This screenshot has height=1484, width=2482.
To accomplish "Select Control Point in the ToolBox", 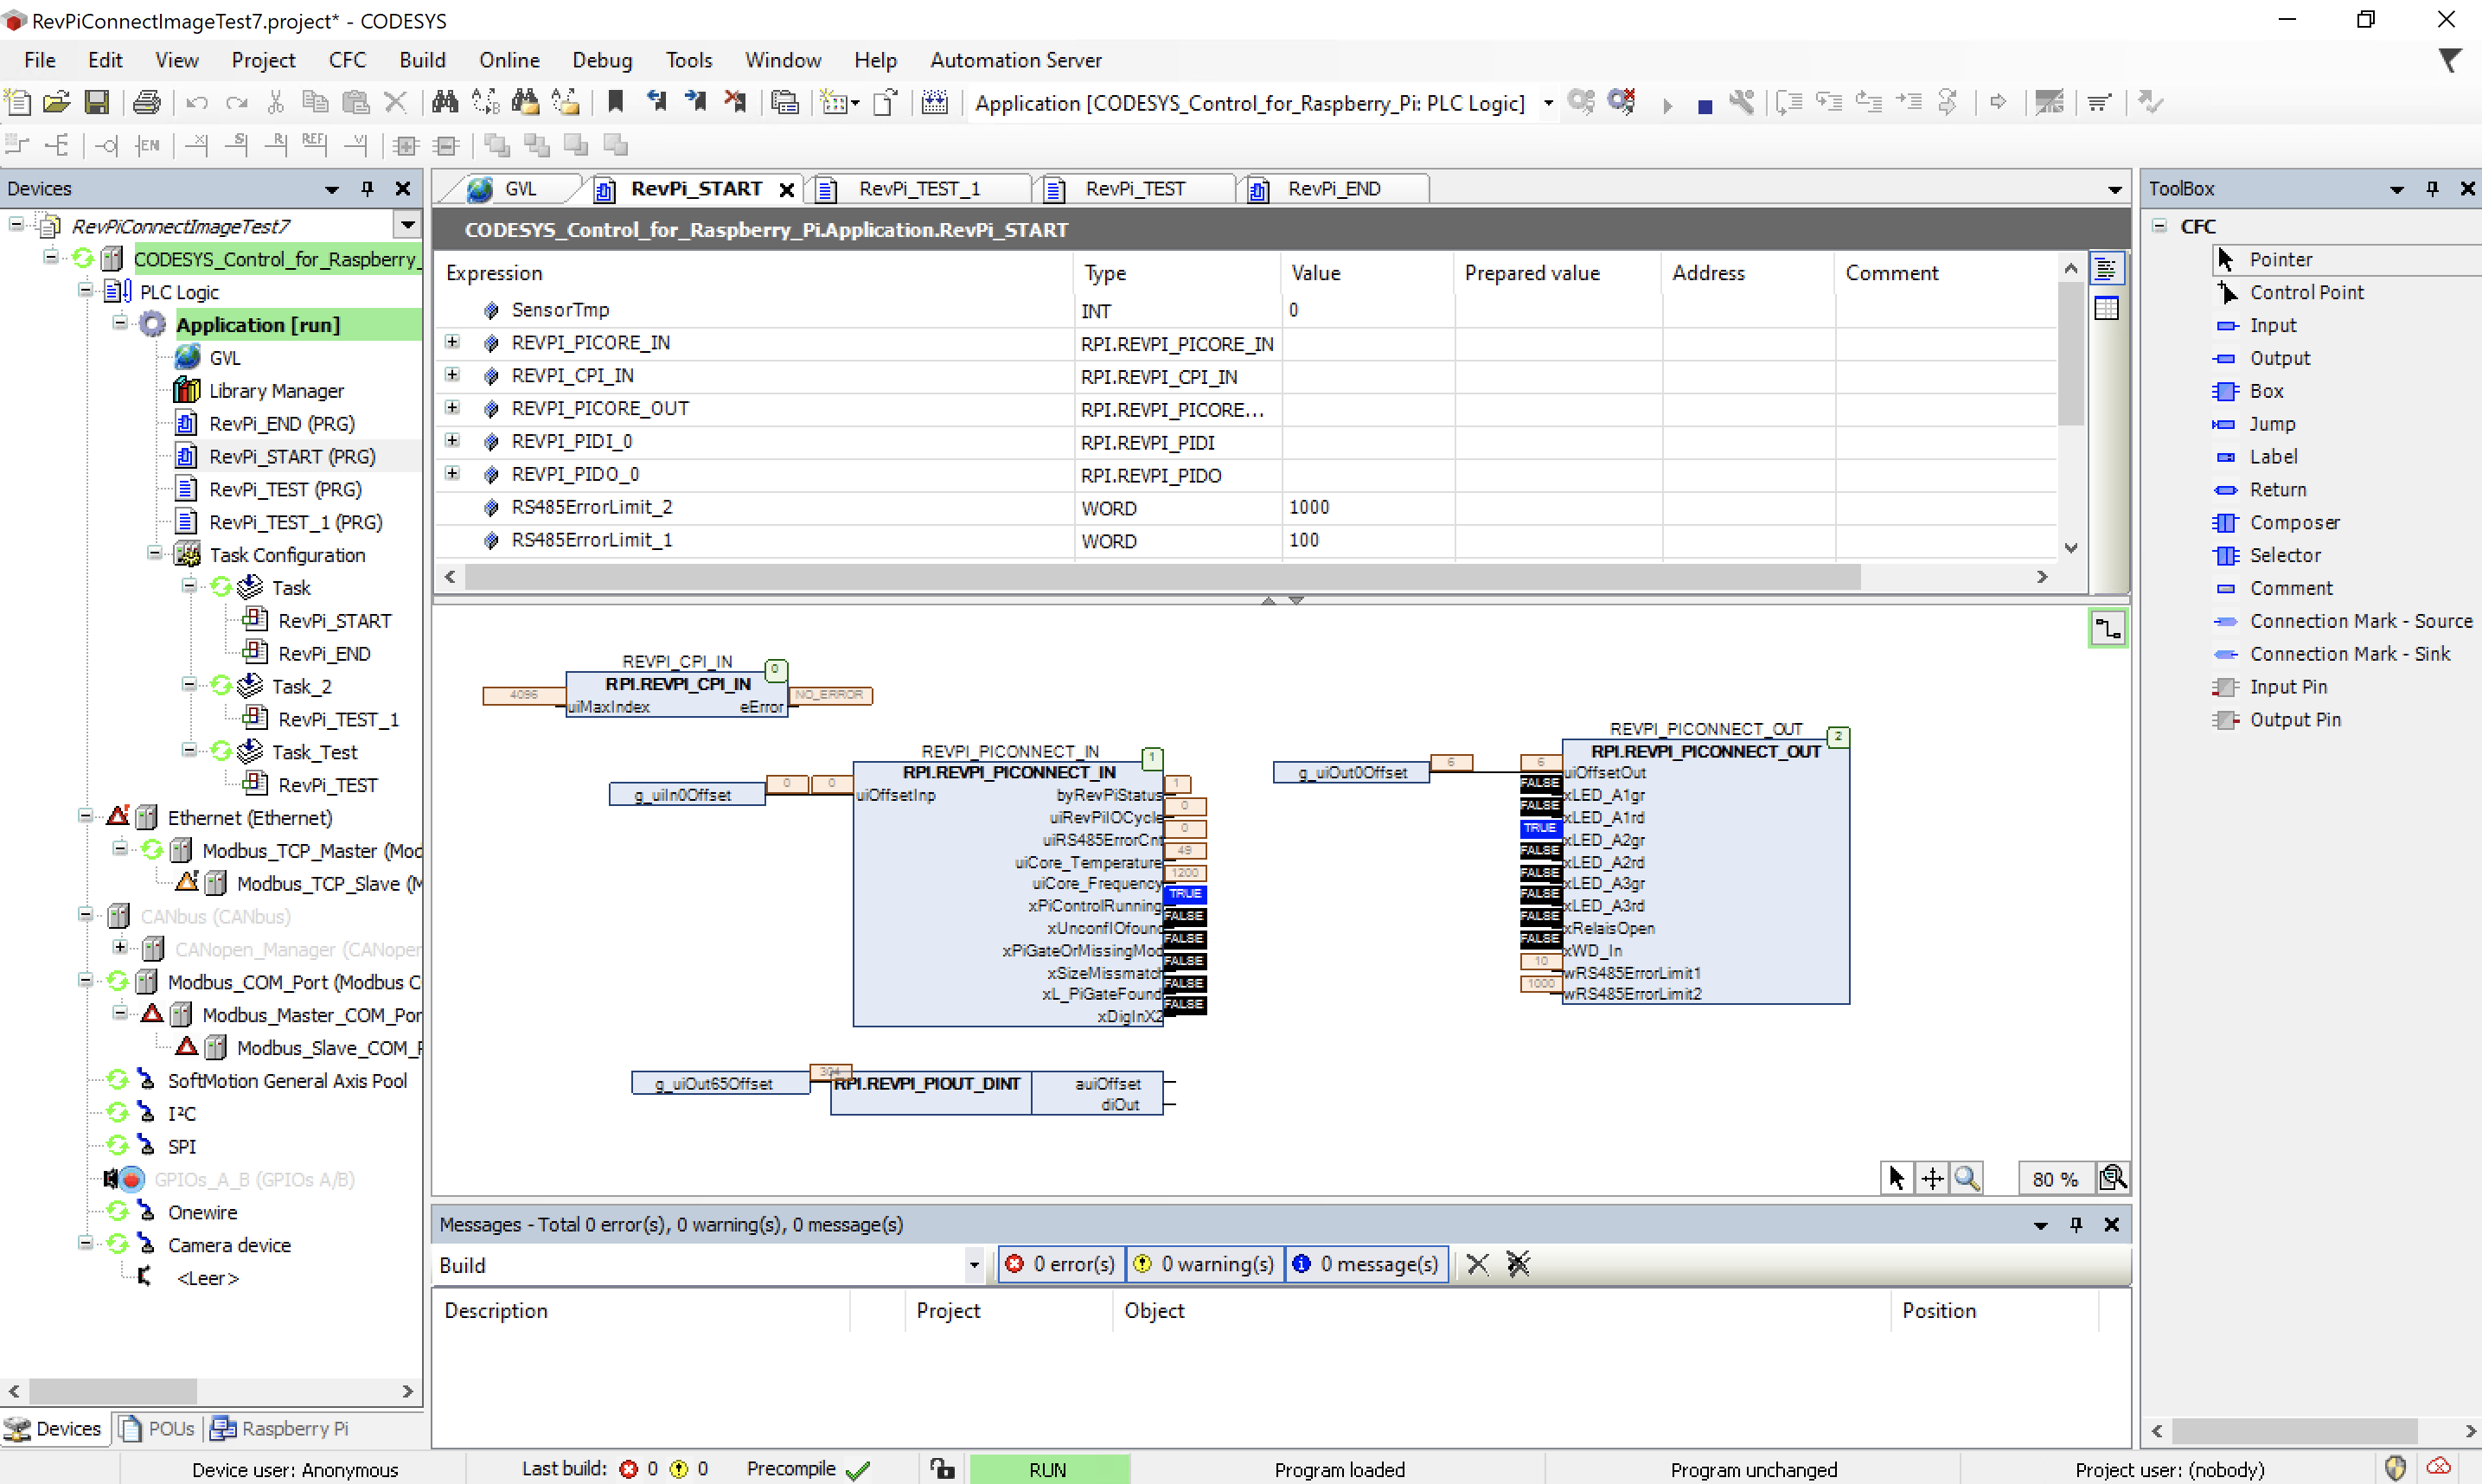I will [2307, 292].
